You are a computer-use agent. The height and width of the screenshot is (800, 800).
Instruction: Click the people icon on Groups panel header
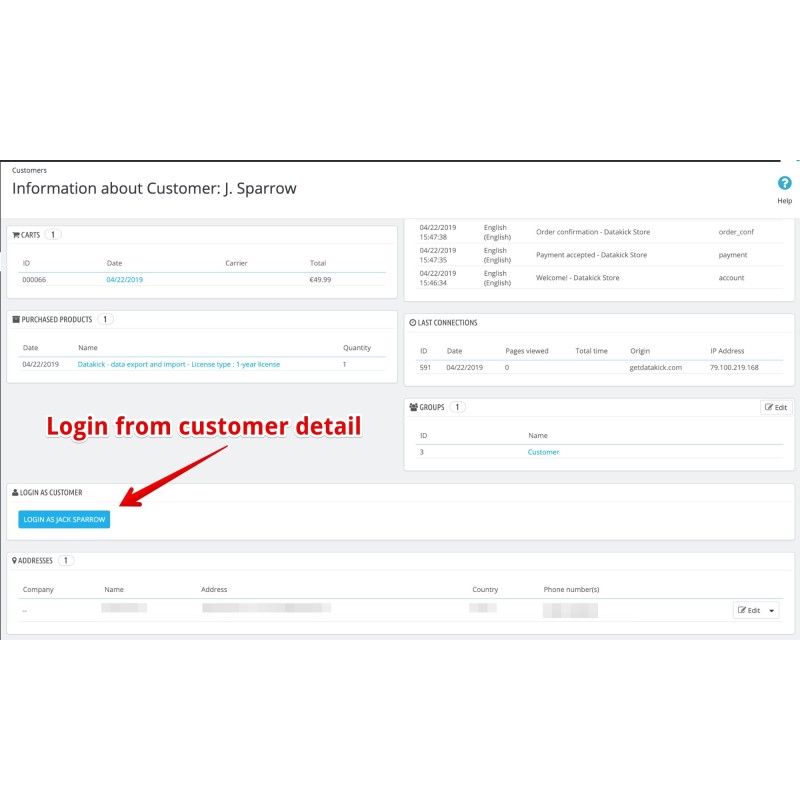point(413,407)
